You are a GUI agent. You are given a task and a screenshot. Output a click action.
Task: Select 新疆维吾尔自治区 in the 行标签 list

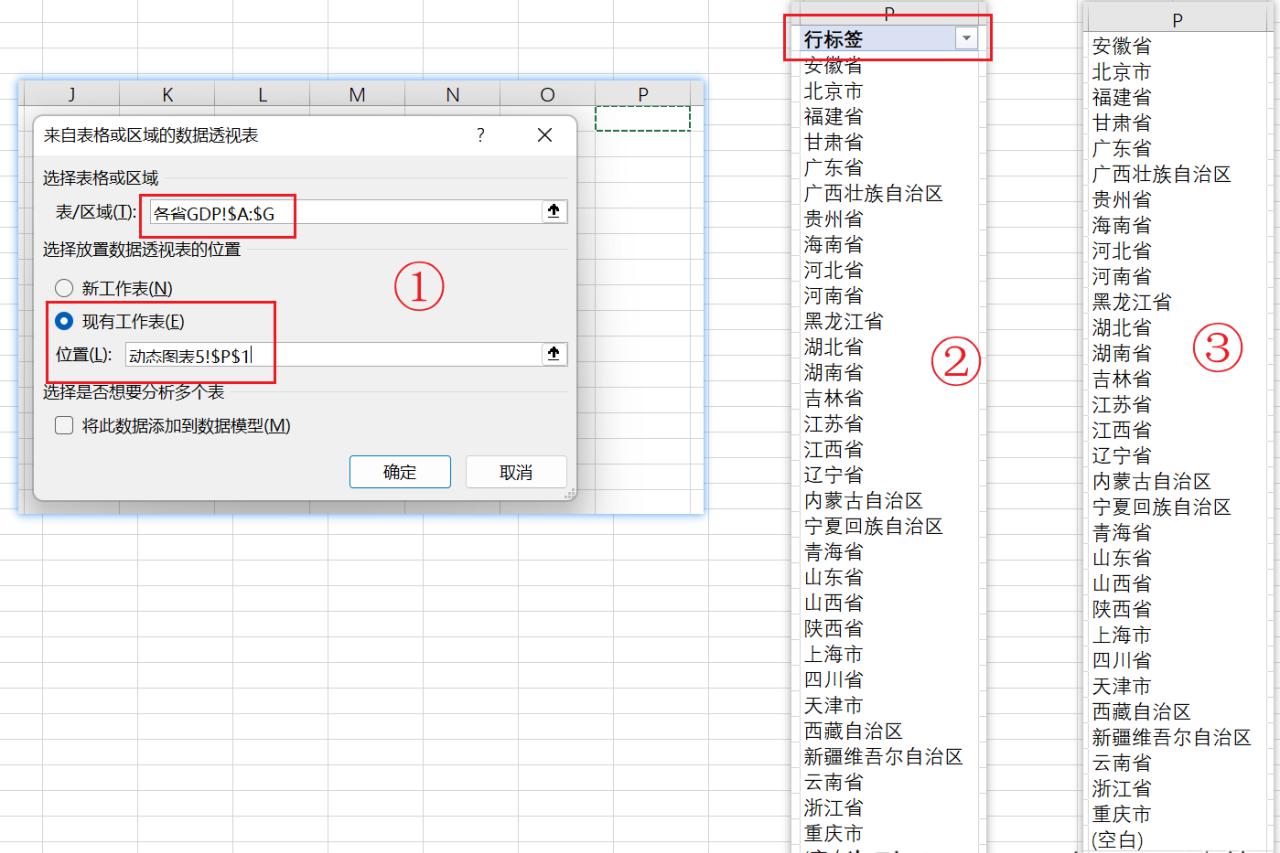883,756
